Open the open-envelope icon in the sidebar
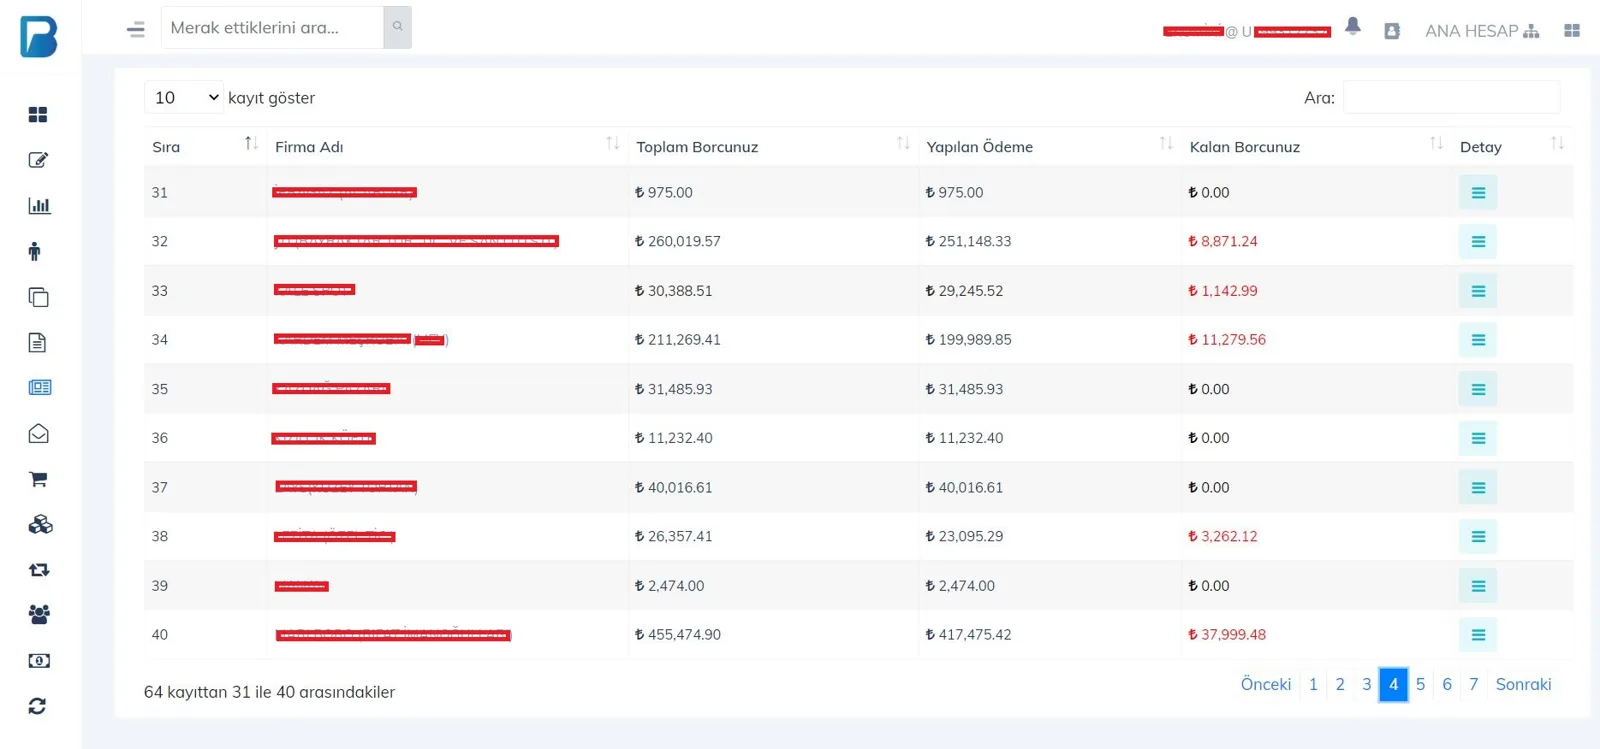This screenshot has width=1600, height=749. [38, 433]
